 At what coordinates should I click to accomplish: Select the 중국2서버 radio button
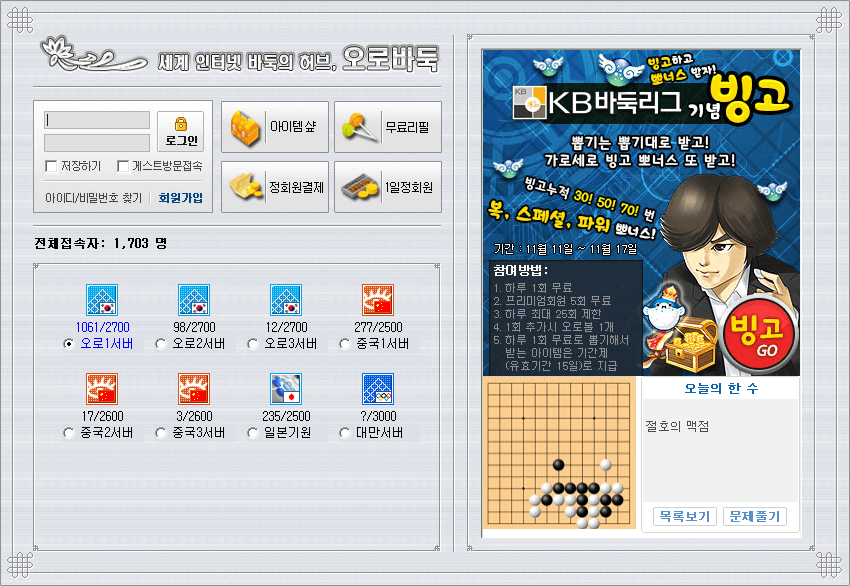click(68, 433)
